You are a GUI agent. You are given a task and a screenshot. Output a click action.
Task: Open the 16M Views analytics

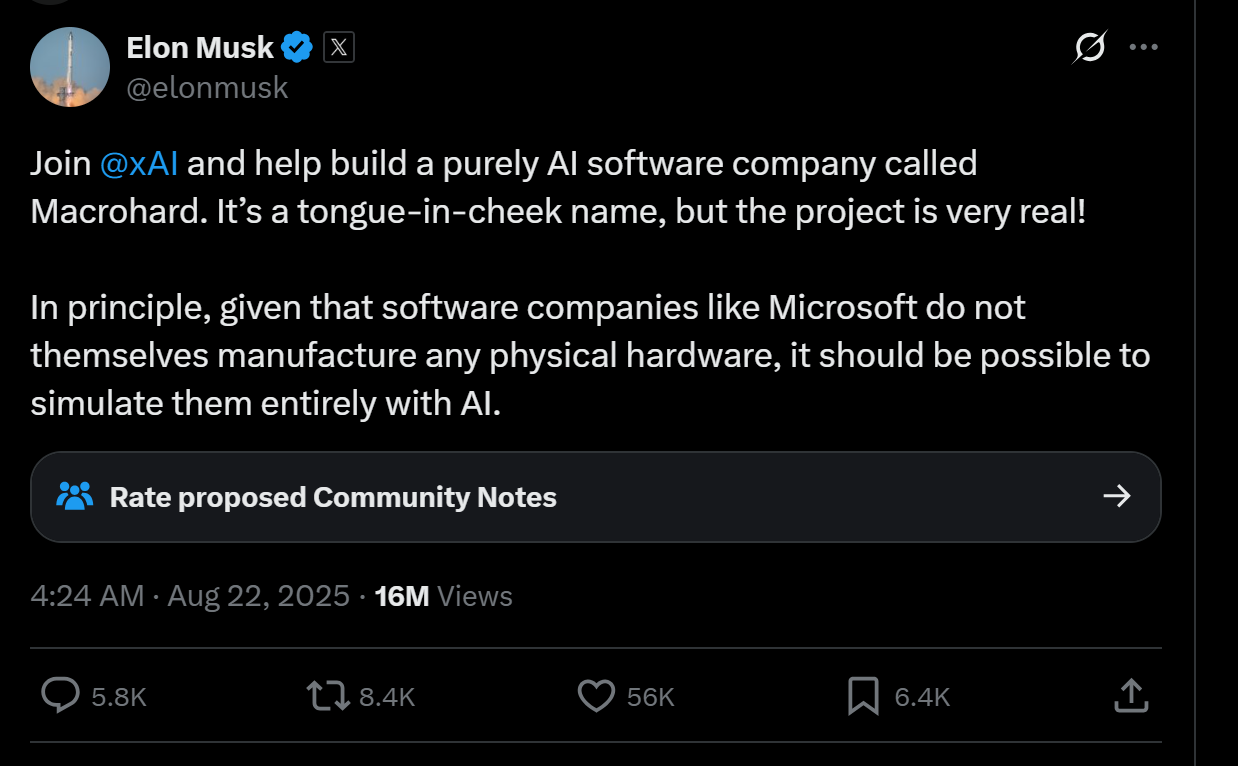point(442,596)
